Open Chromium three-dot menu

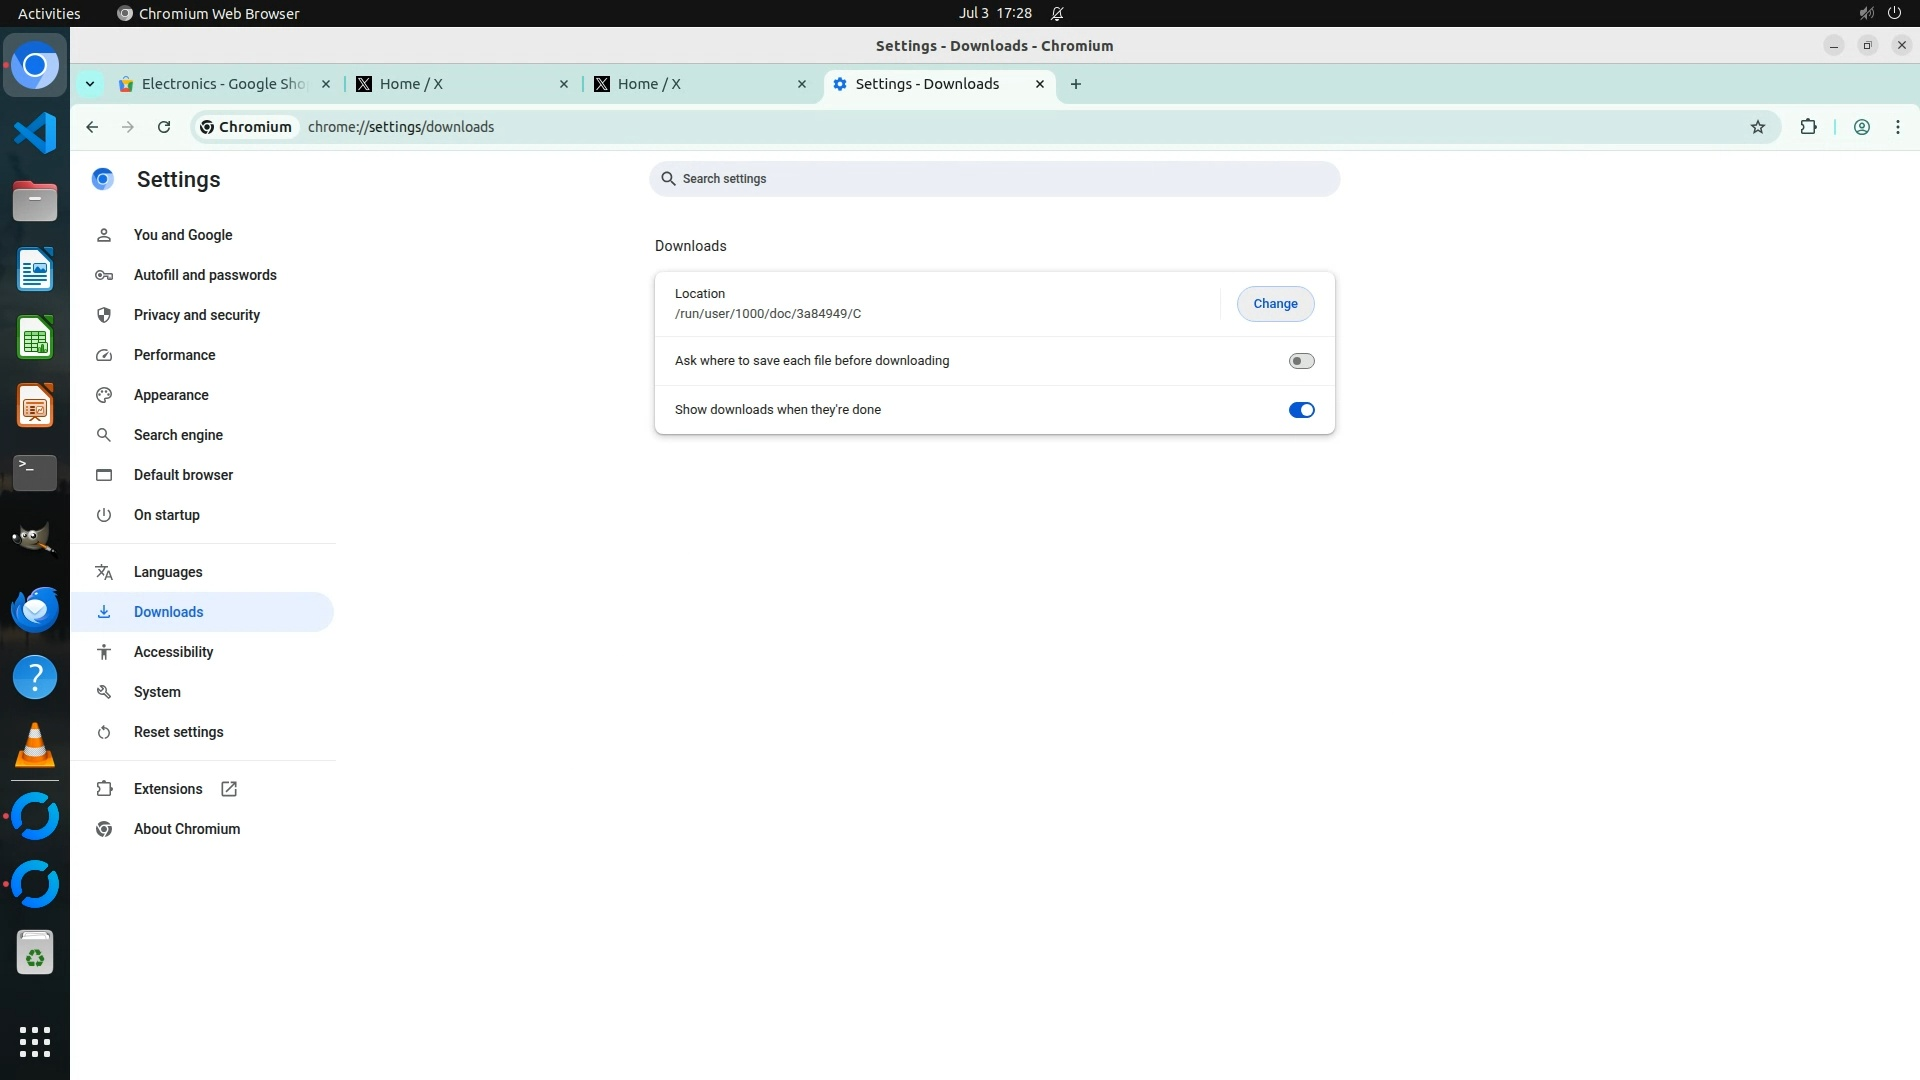[1897, 127]
